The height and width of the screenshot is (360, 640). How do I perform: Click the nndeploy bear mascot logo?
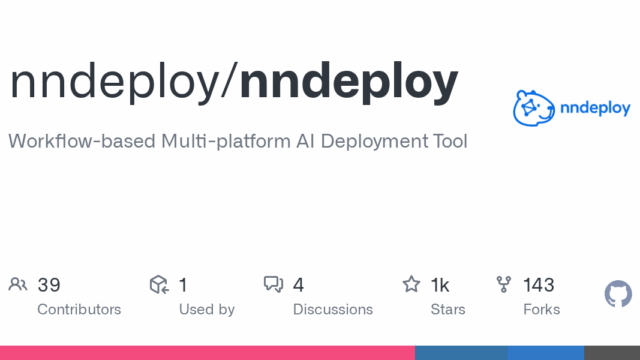coord(533,108)
